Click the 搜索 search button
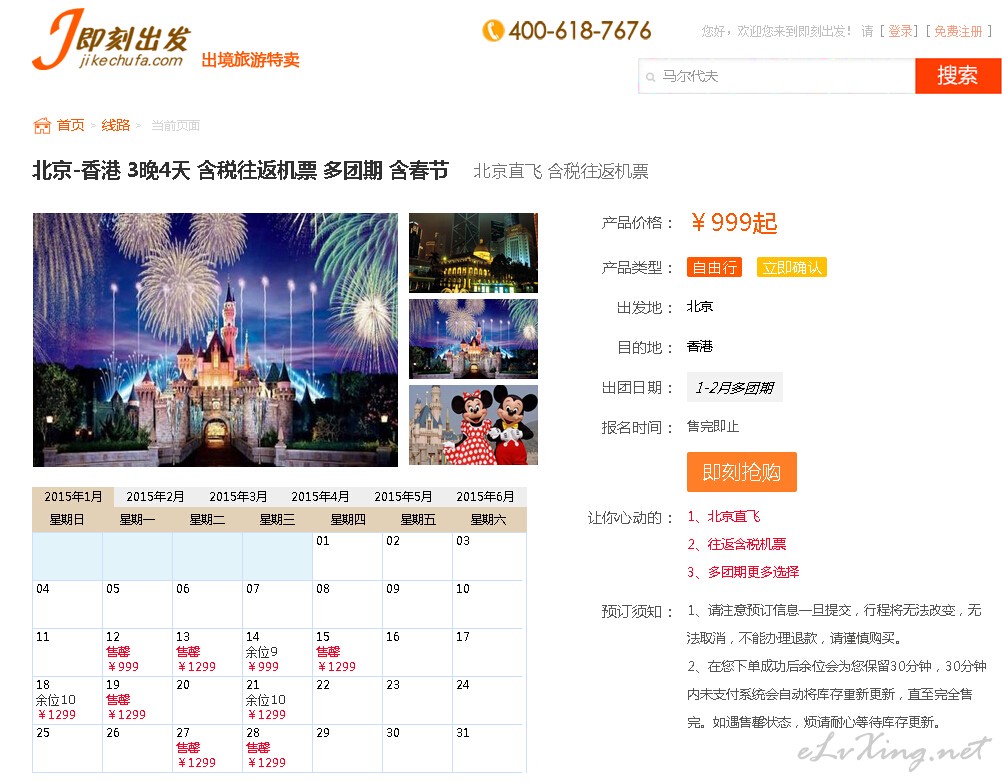 [x=957, y=75]
